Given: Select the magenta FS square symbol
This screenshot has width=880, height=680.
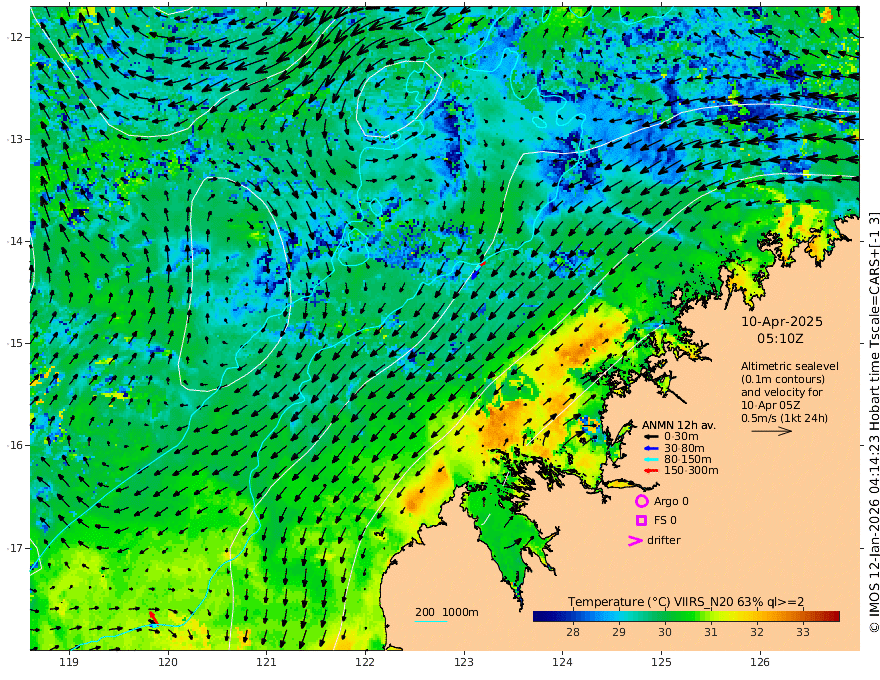Looking at the screenshot, I should click(641, 521).
